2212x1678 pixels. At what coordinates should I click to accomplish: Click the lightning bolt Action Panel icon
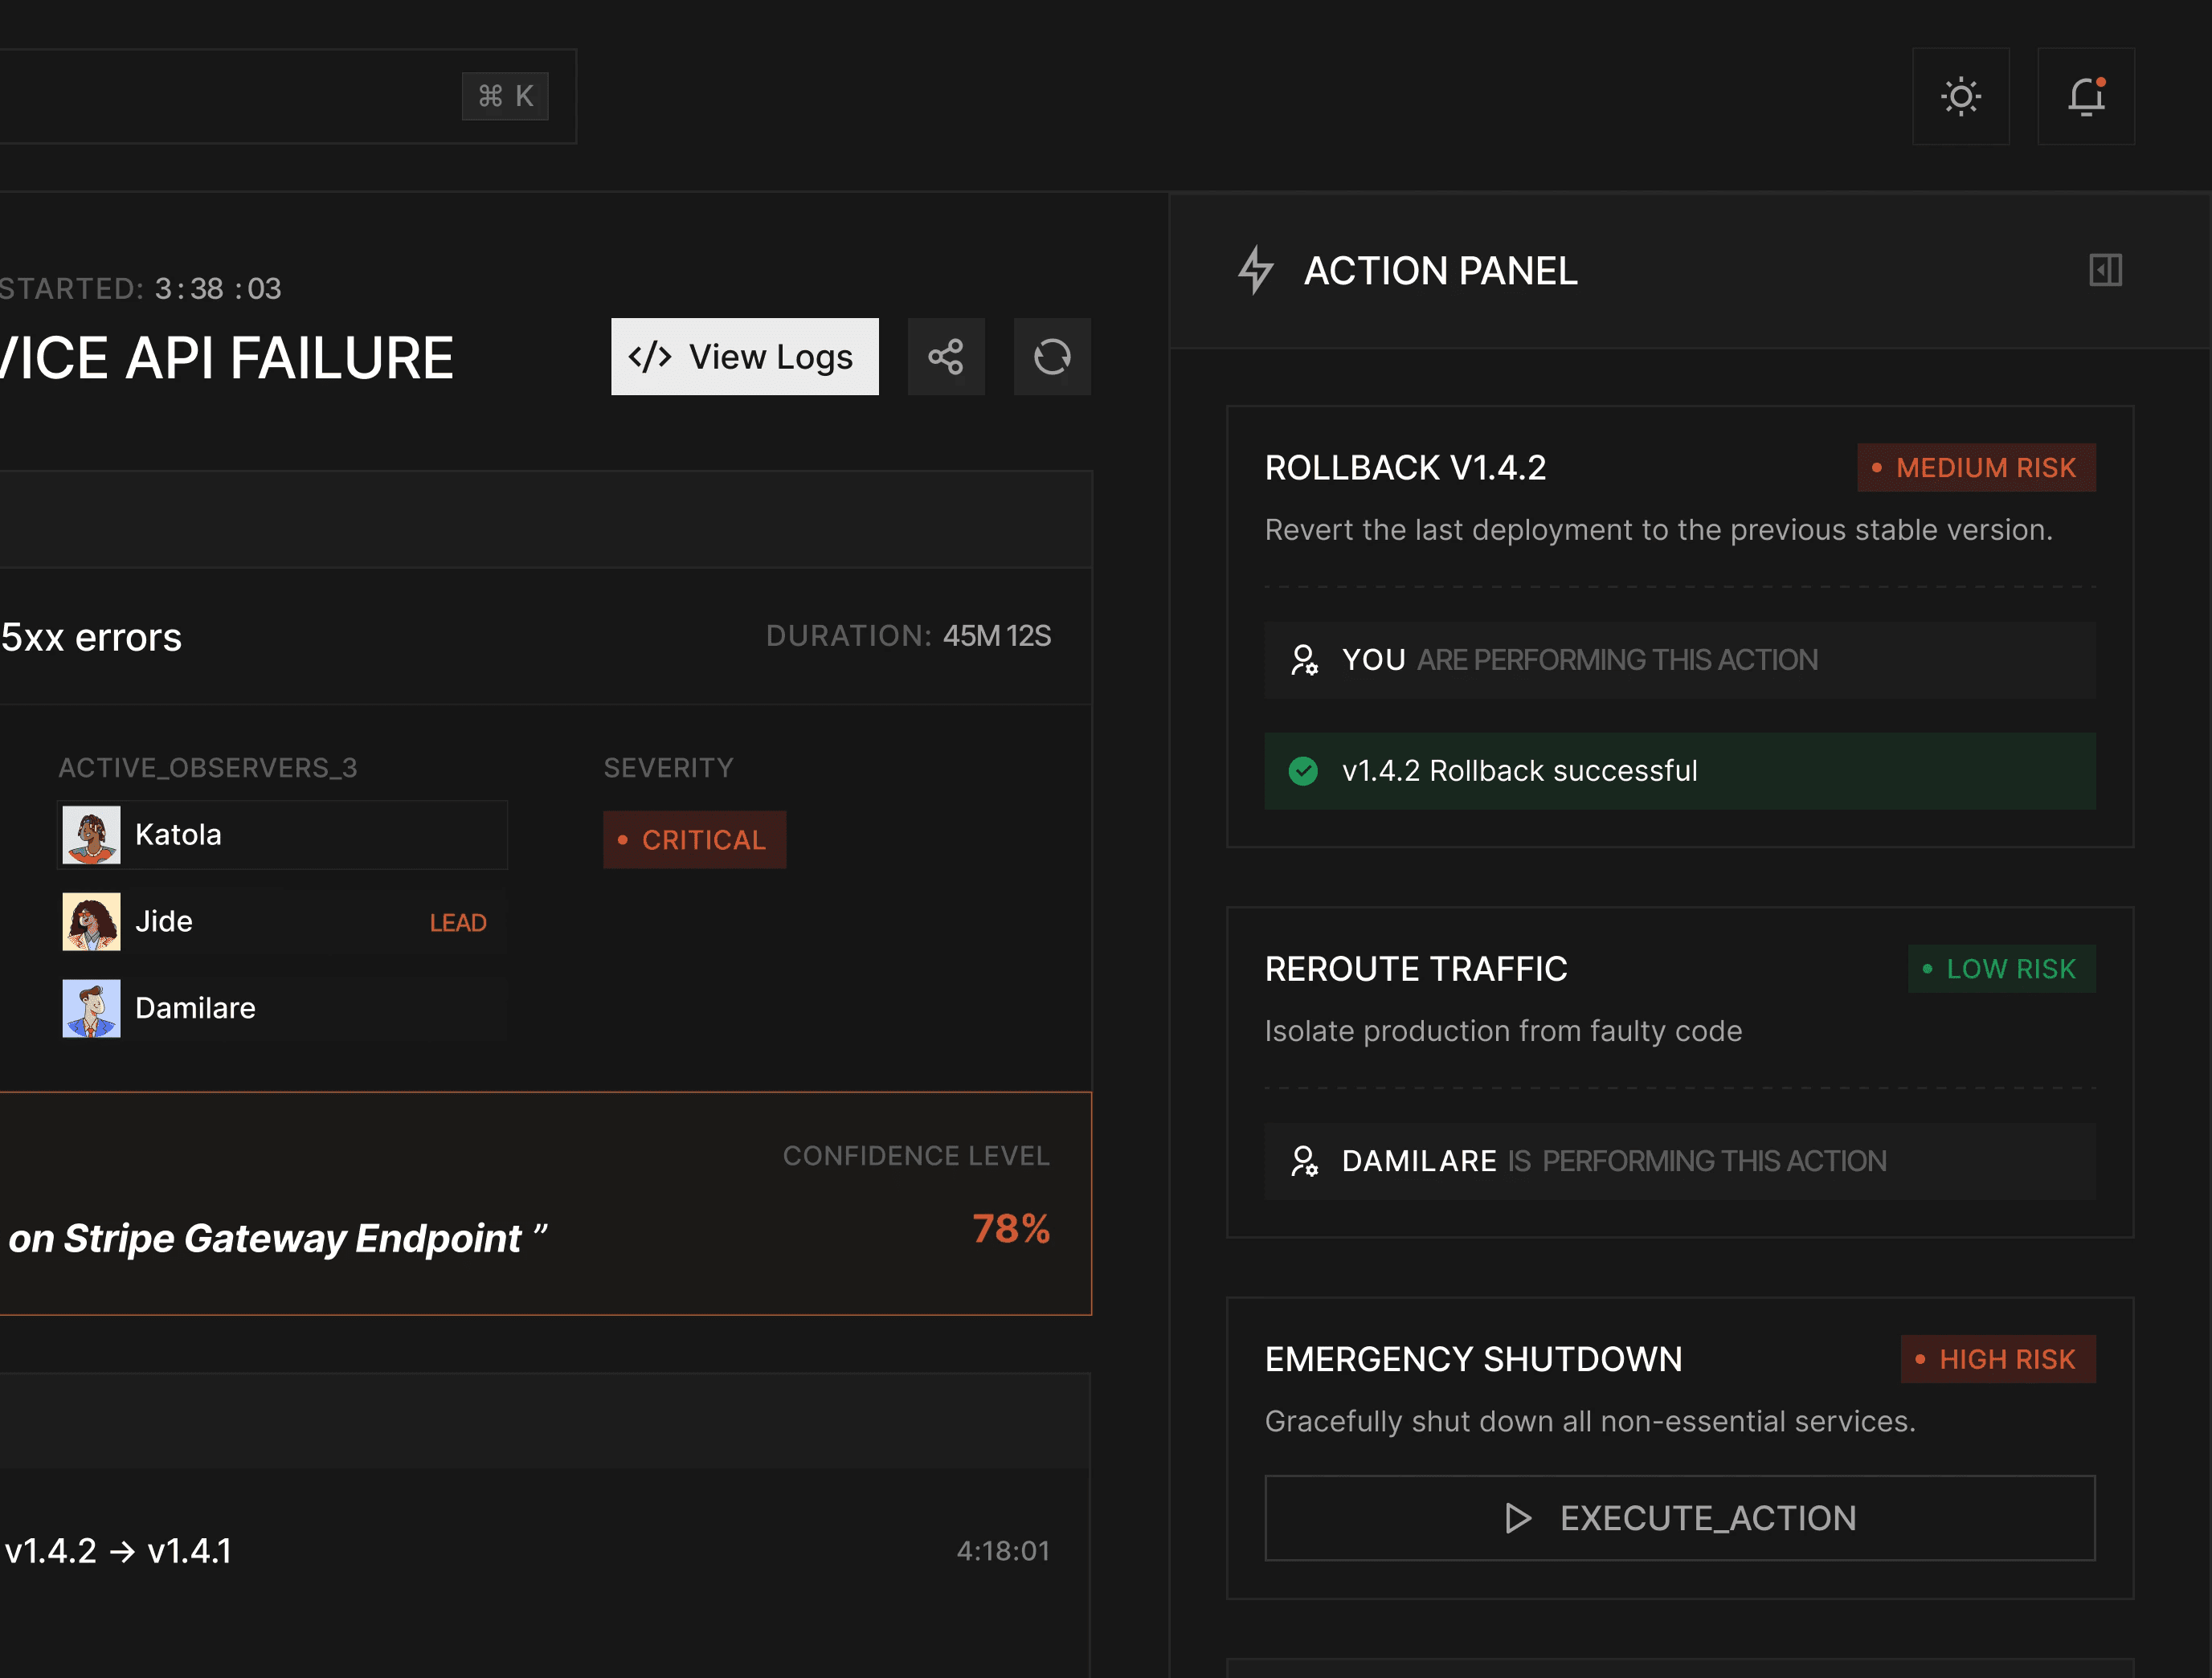(x=1255, y=270)
